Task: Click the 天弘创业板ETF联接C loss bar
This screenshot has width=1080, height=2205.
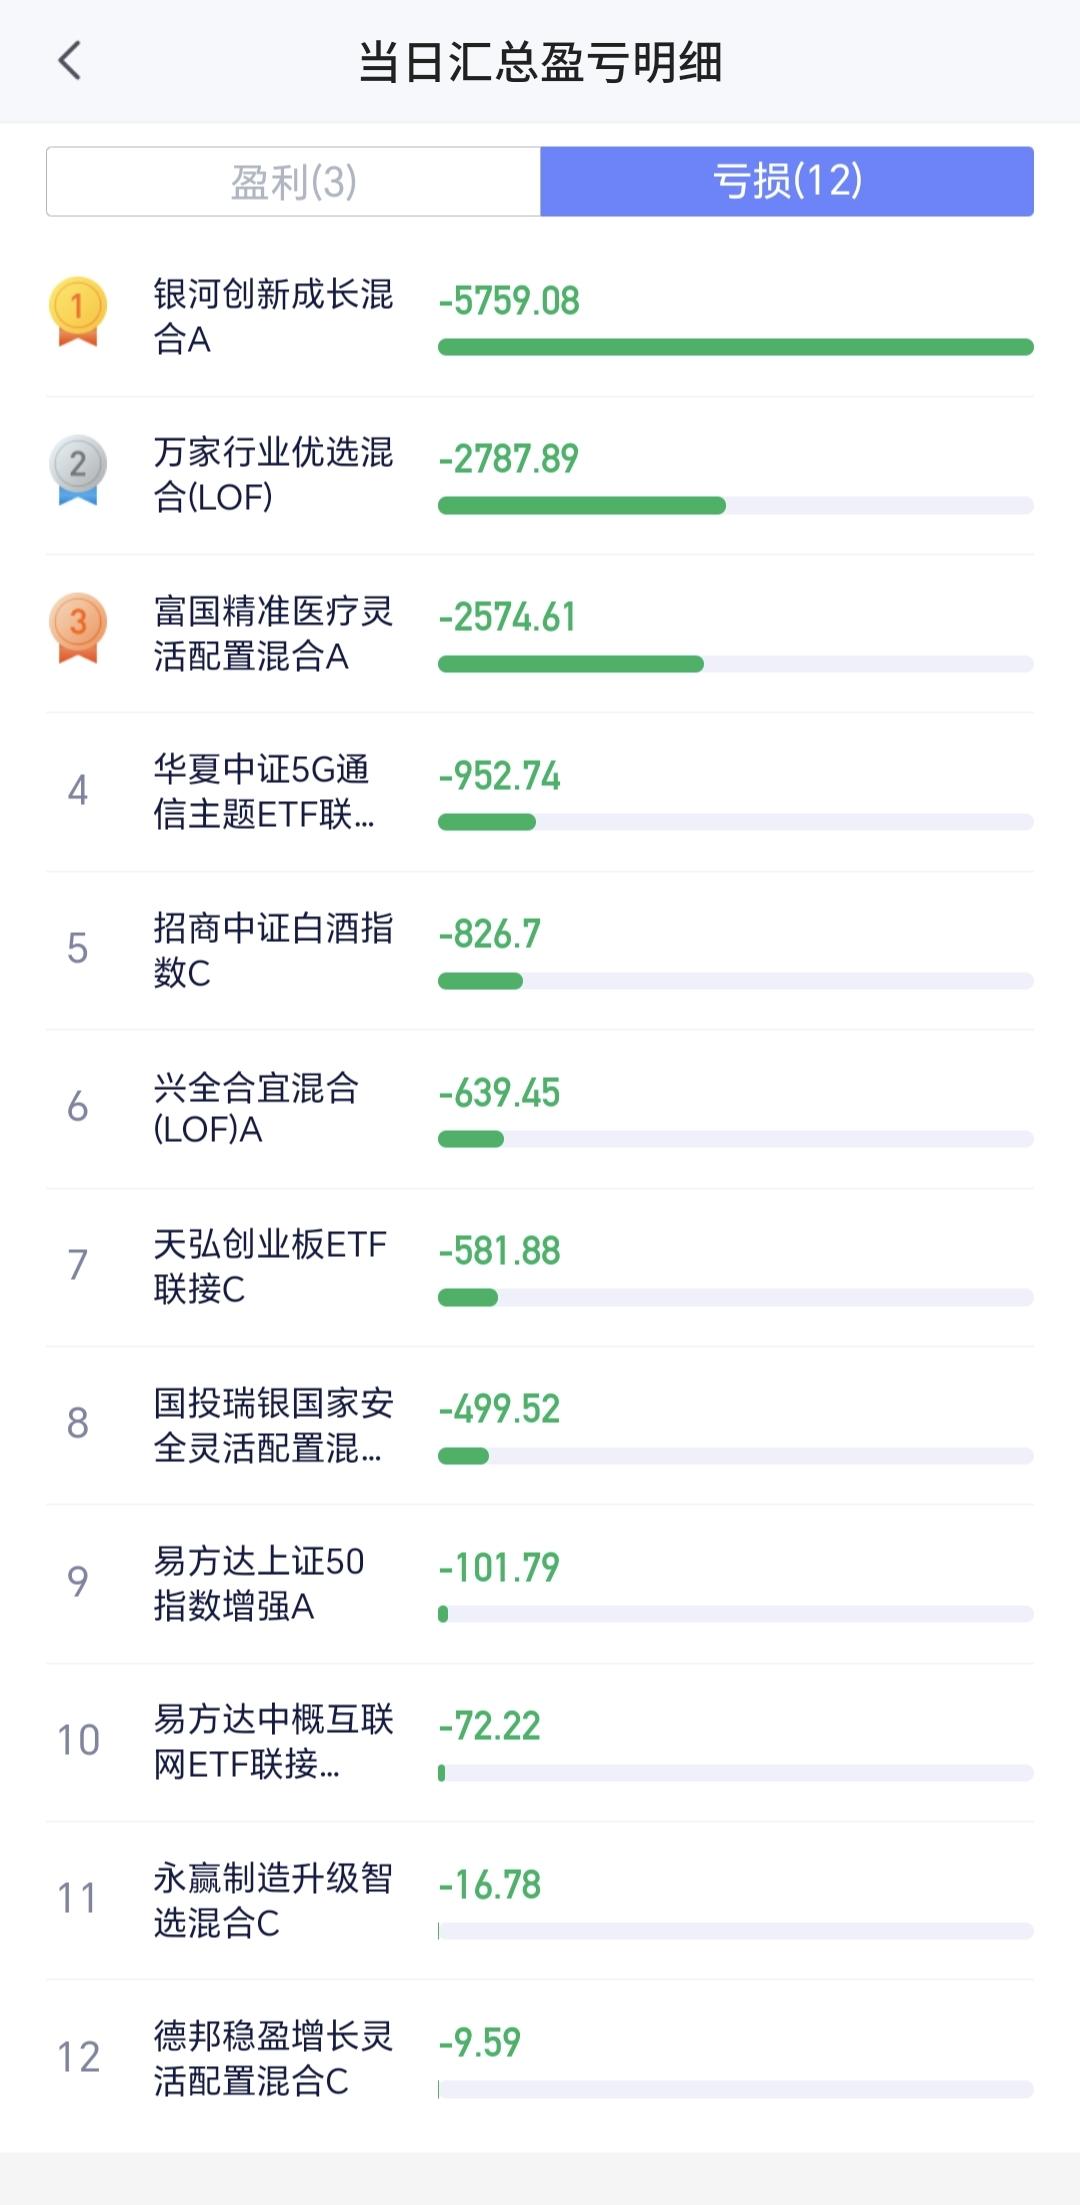Action: tap(735, 1297)
